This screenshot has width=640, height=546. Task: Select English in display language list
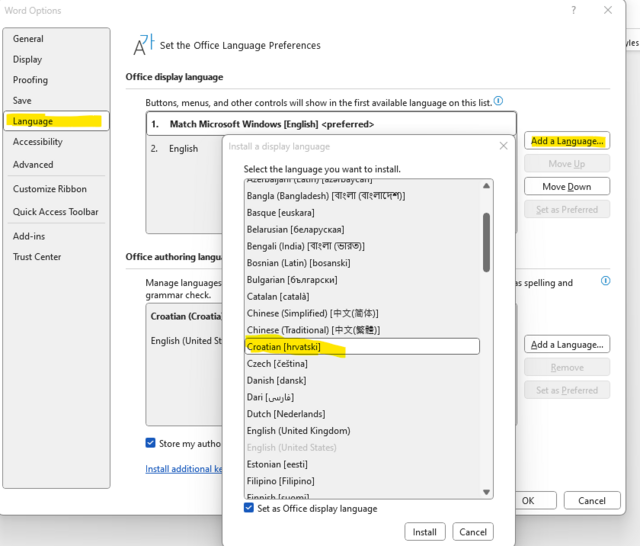pos(184,149)
